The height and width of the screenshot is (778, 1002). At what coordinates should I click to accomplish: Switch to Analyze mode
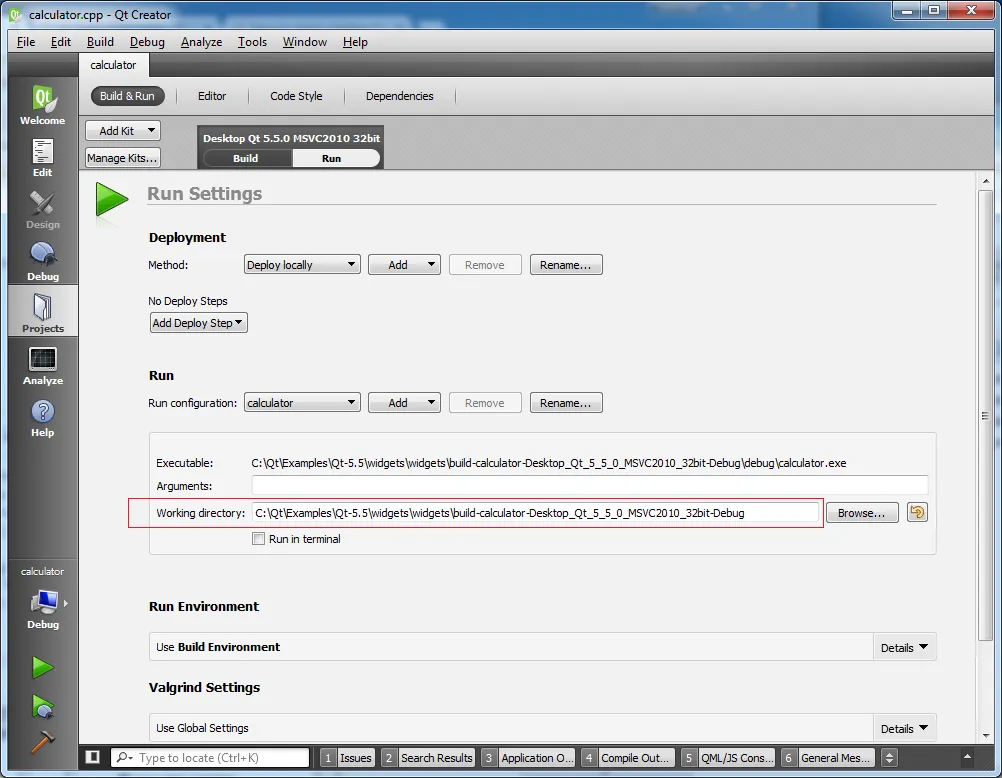click(42, 366)
